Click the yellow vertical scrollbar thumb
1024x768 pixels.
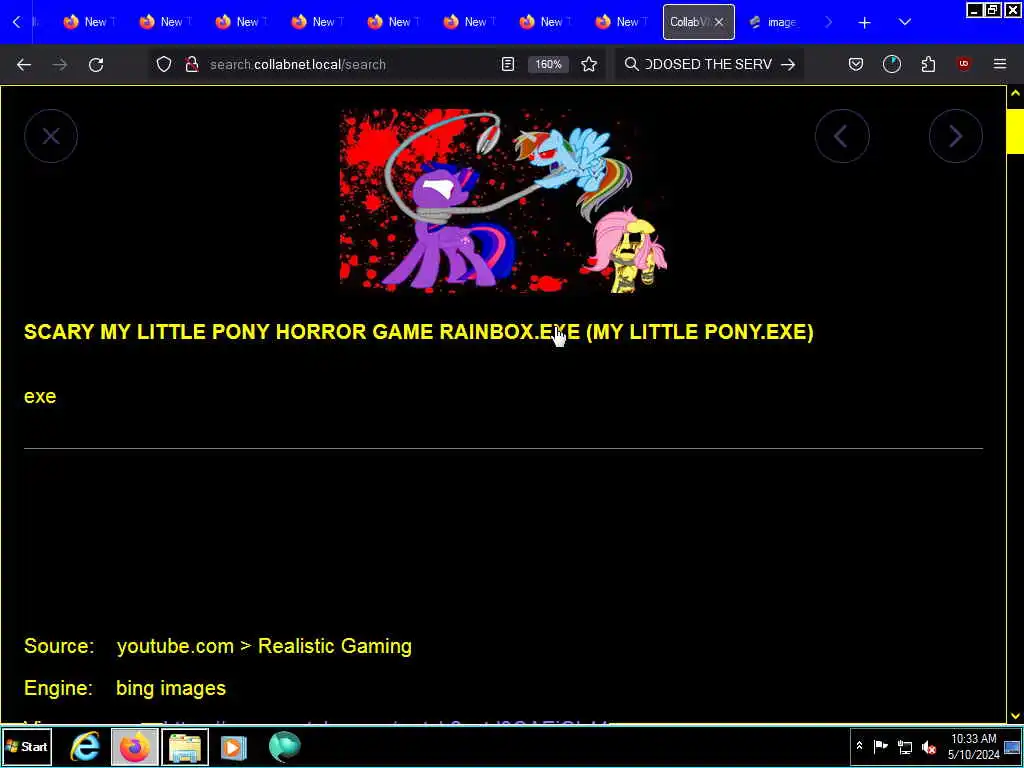[1015, 131]
